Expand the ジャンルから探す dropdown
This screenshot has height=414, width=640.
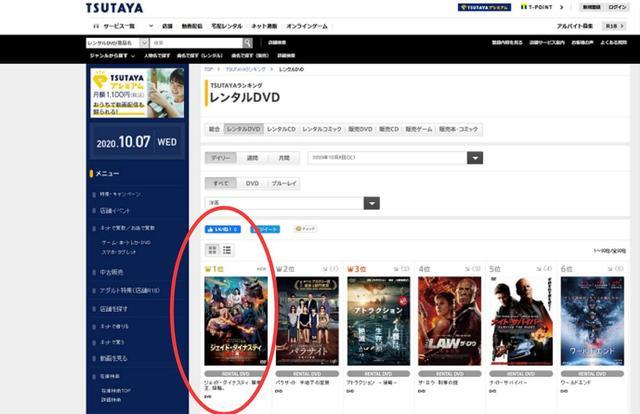tap(112, 56)
